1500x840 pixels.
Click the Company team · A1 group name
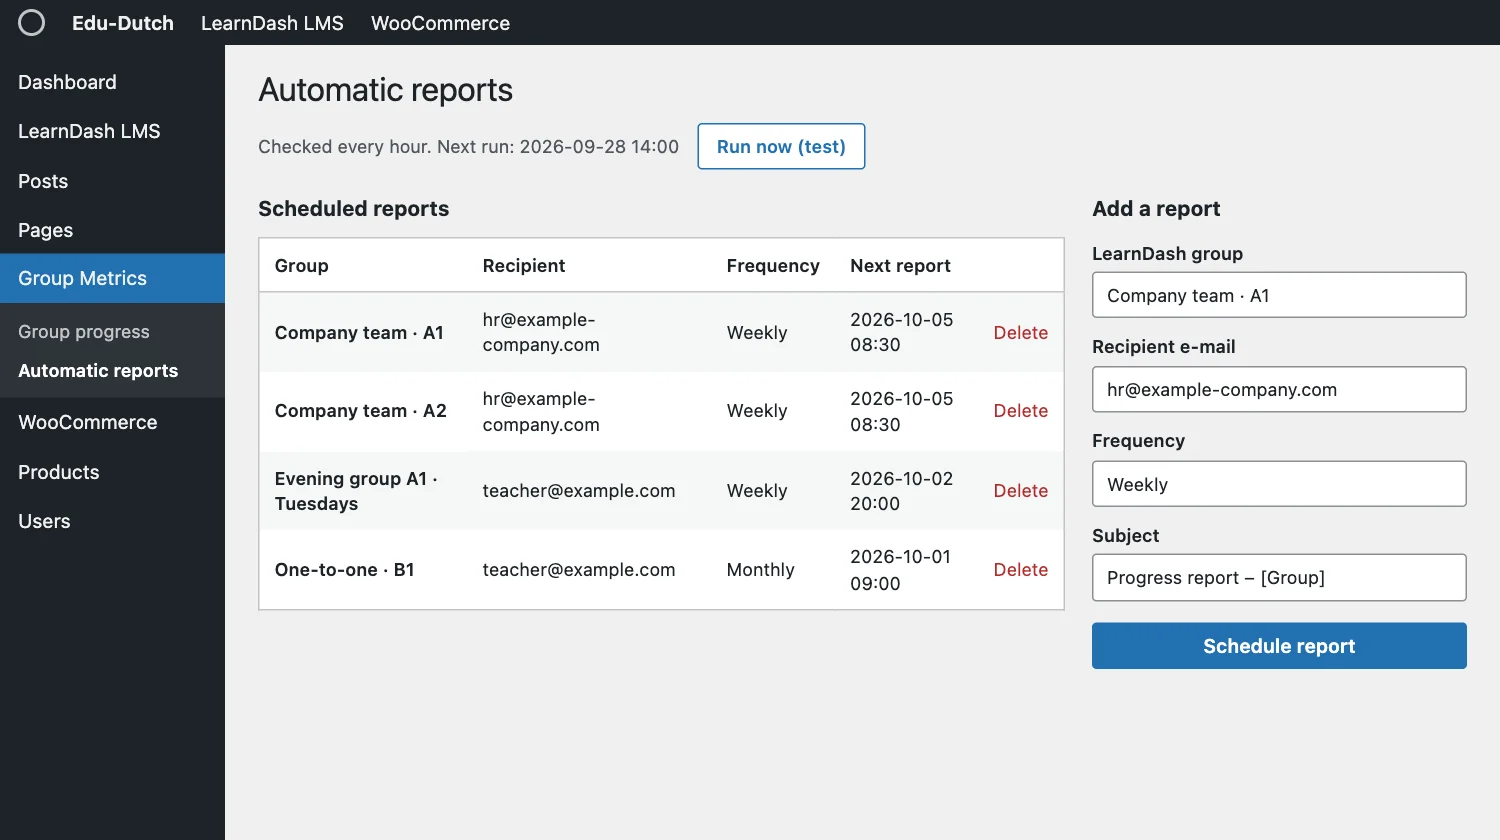coord(359,333)
